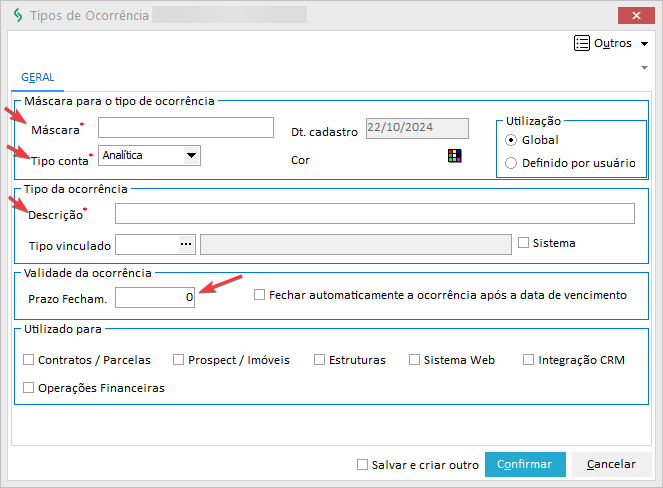Open Tipo vinculado lookup ellipsis button

[184, 243]
